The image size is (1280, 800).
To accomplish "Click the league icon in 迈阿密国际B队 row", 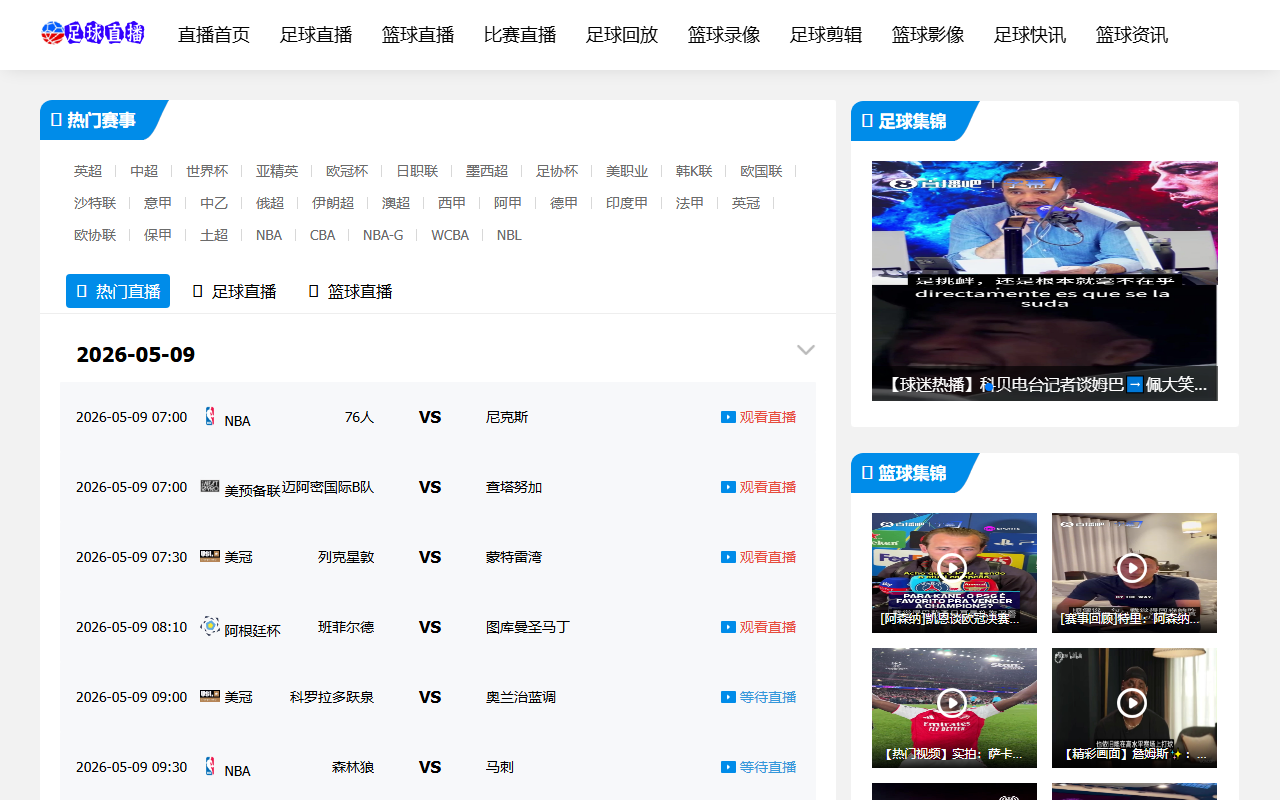I will click(x=210, y=485).
